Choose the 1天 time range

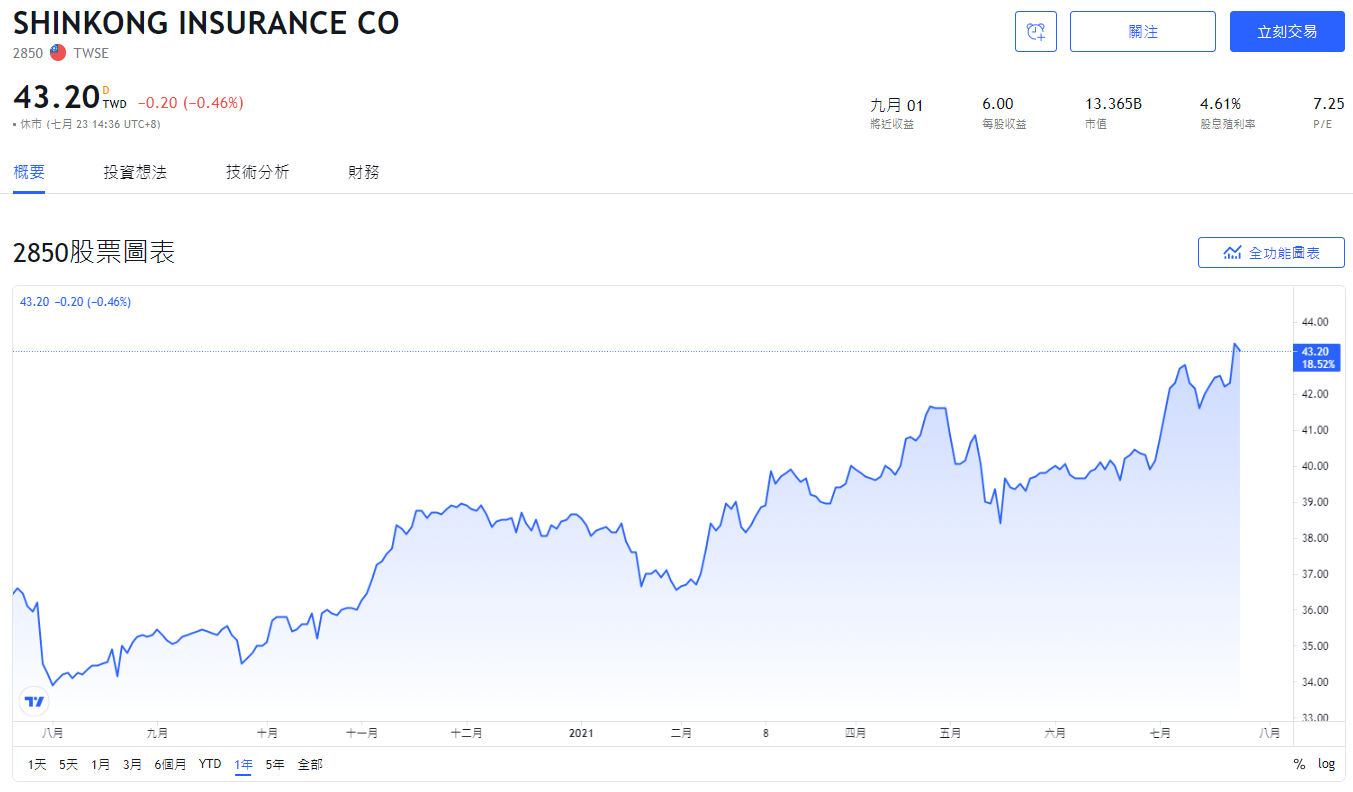point(37,764)
